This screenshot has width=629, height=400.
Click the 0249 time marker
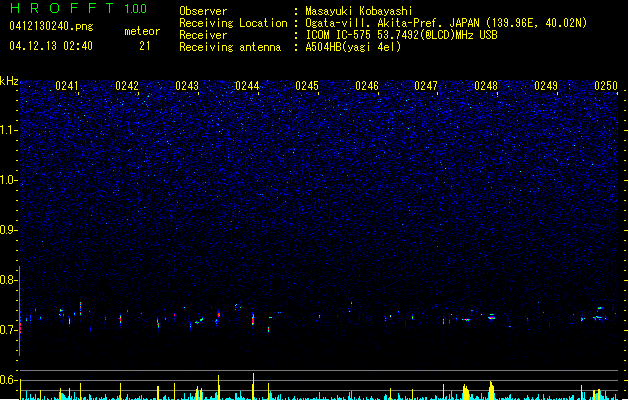(x=546, y=86)
